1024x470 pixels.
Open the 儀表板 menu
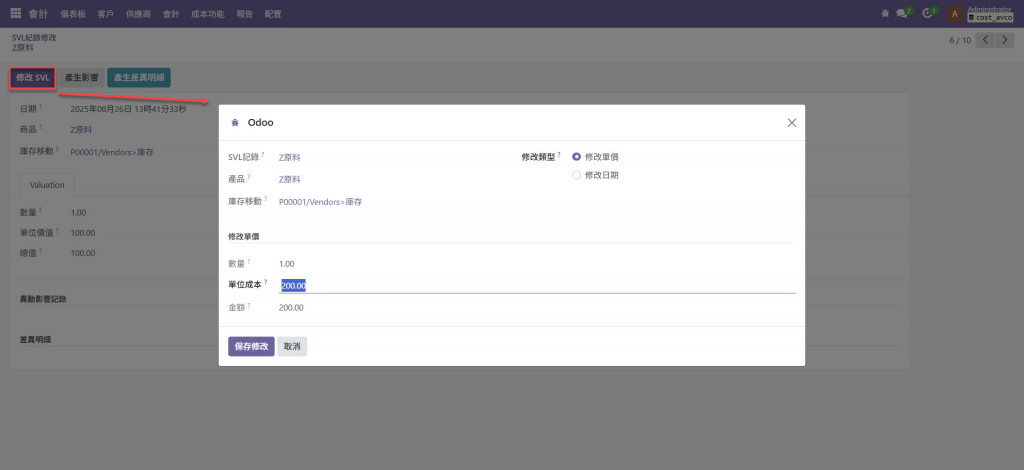(72, 14)
